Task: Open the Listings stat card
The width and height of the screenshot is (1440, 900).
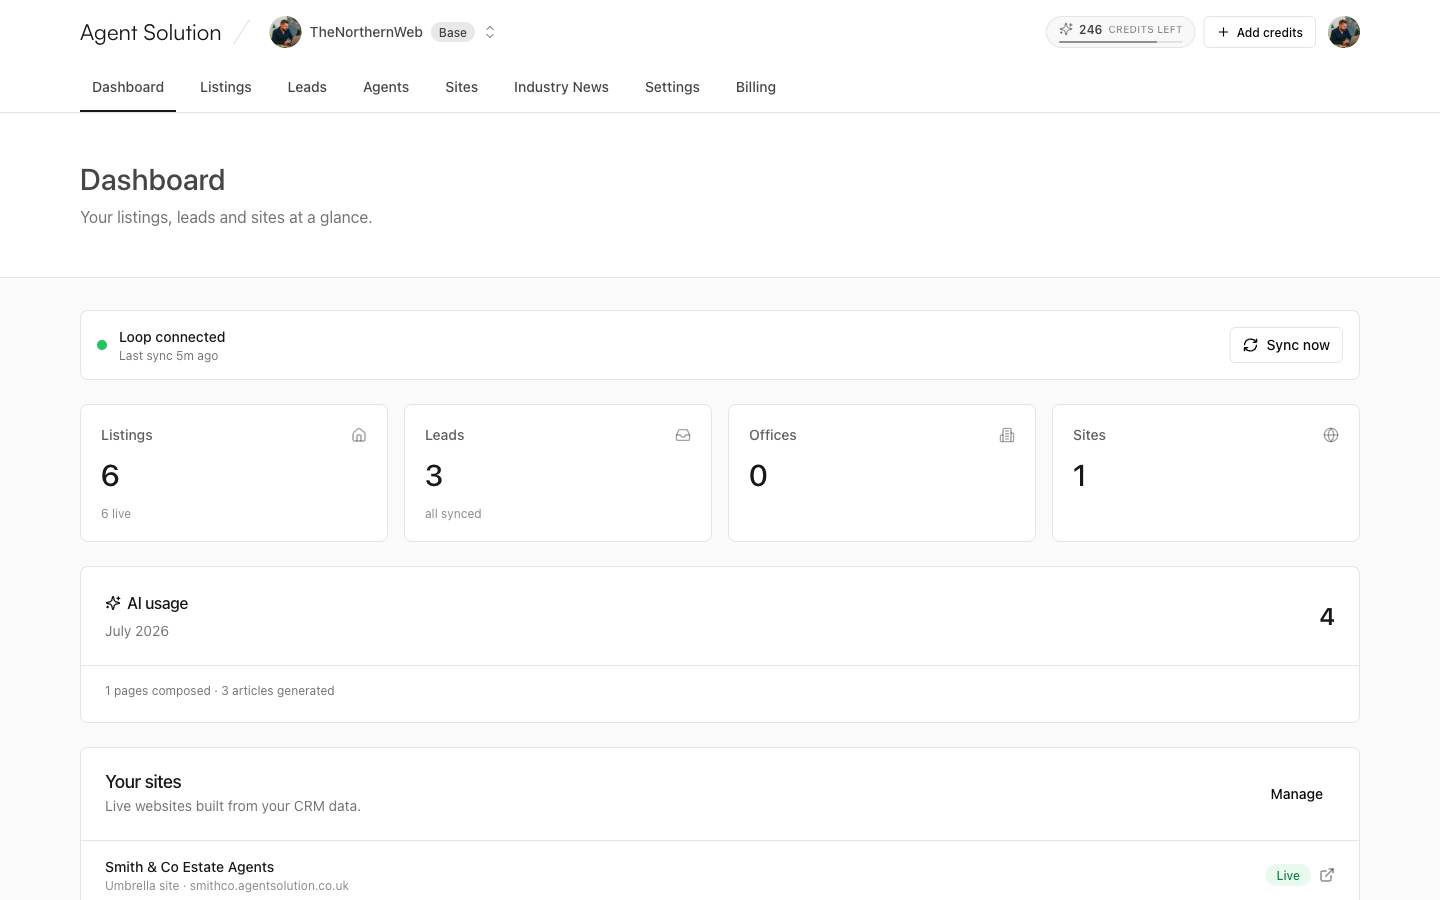Action: click(234, 473)
